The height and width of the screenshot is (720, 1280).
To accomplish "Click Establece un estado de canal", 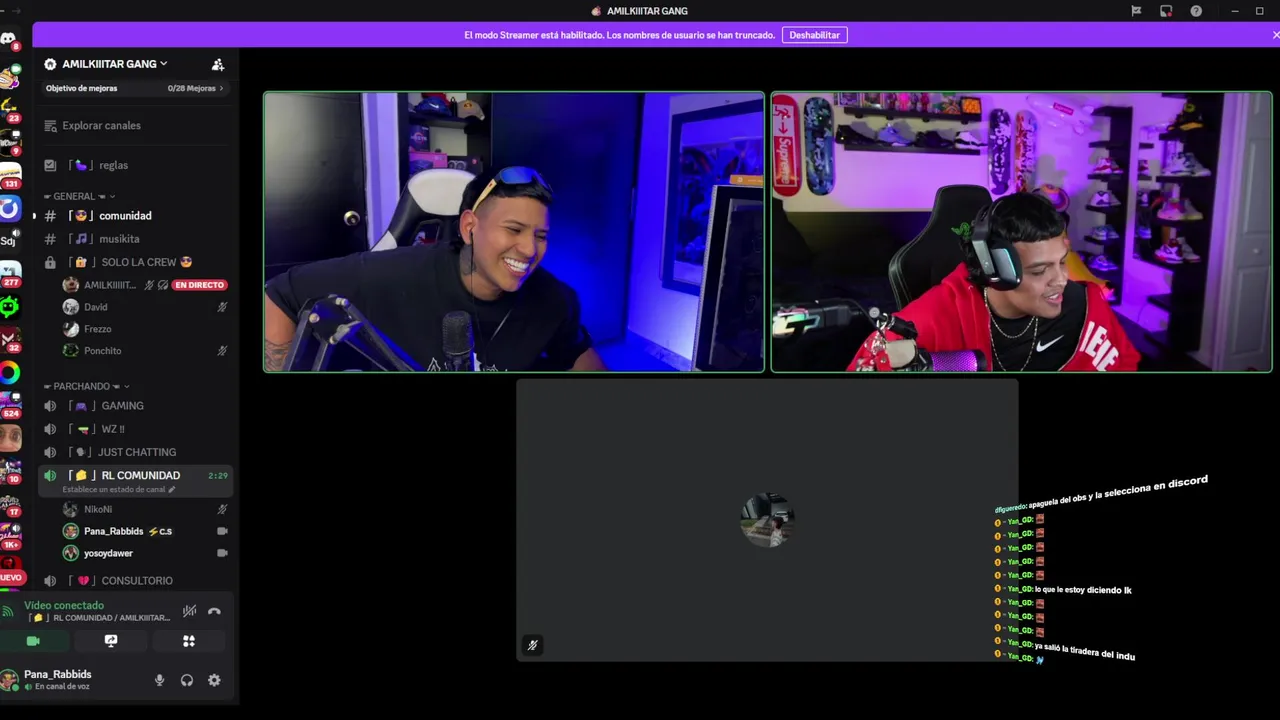I will click(x=113, y=490).
